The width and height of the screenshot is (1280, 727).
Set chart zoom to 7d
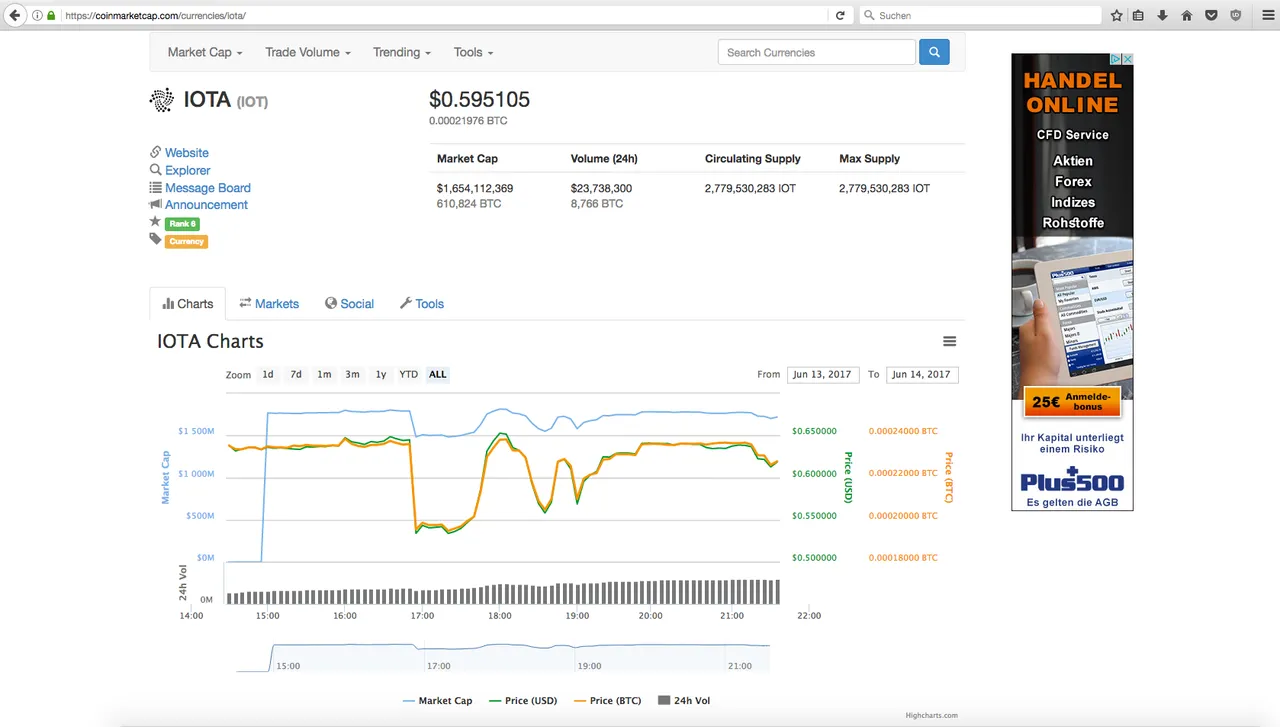tap(296, 374)
